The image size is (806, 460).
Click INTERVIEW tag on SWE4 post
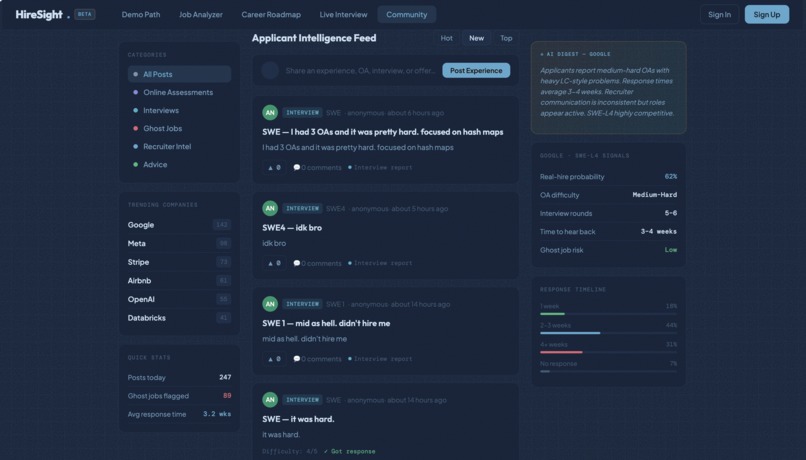[302, 208]
